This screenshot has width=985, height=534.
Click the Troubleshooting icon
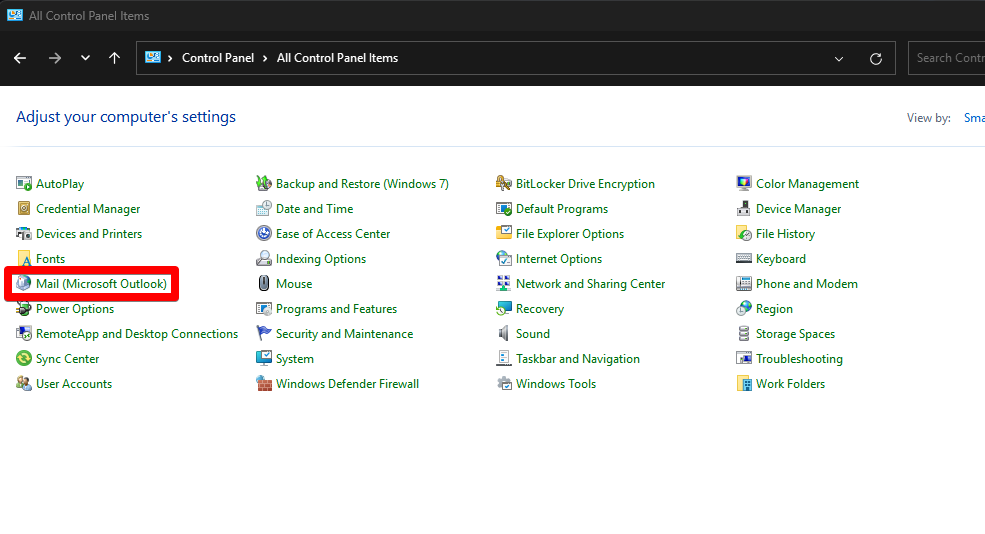click(744, 359)
